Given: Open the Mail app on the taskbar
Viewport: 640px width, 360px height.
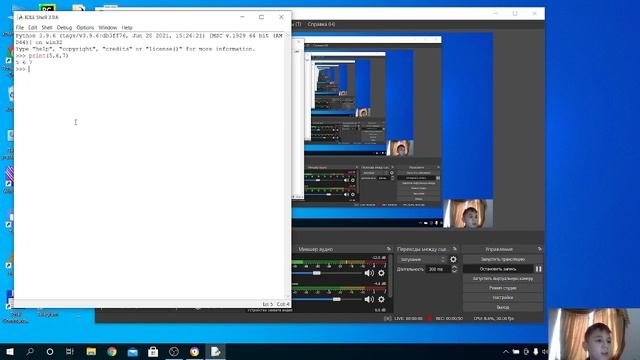Looking at the screenshot, I should 133,351.
